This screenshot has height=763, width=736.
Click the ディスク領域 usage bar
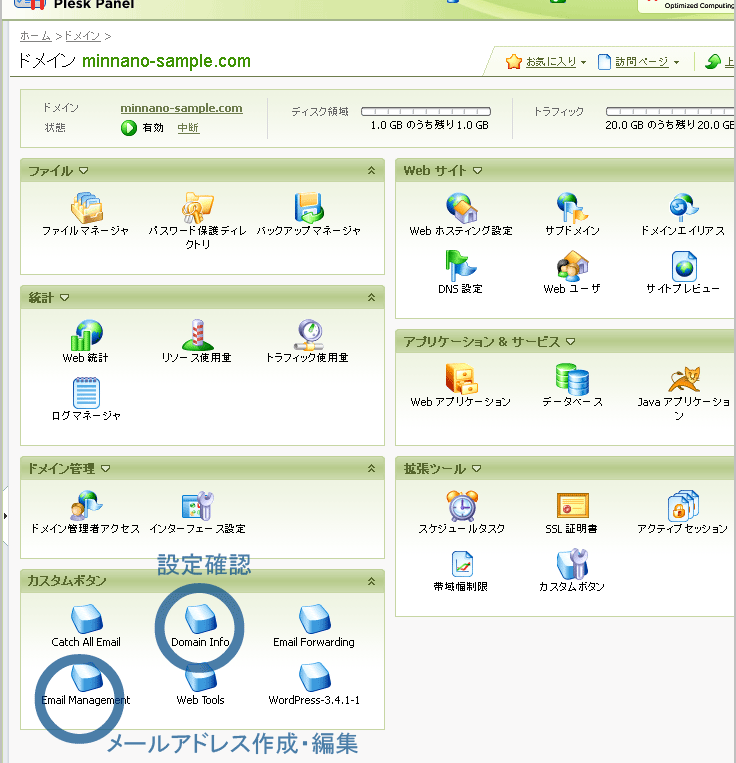(x=426, y=111)
